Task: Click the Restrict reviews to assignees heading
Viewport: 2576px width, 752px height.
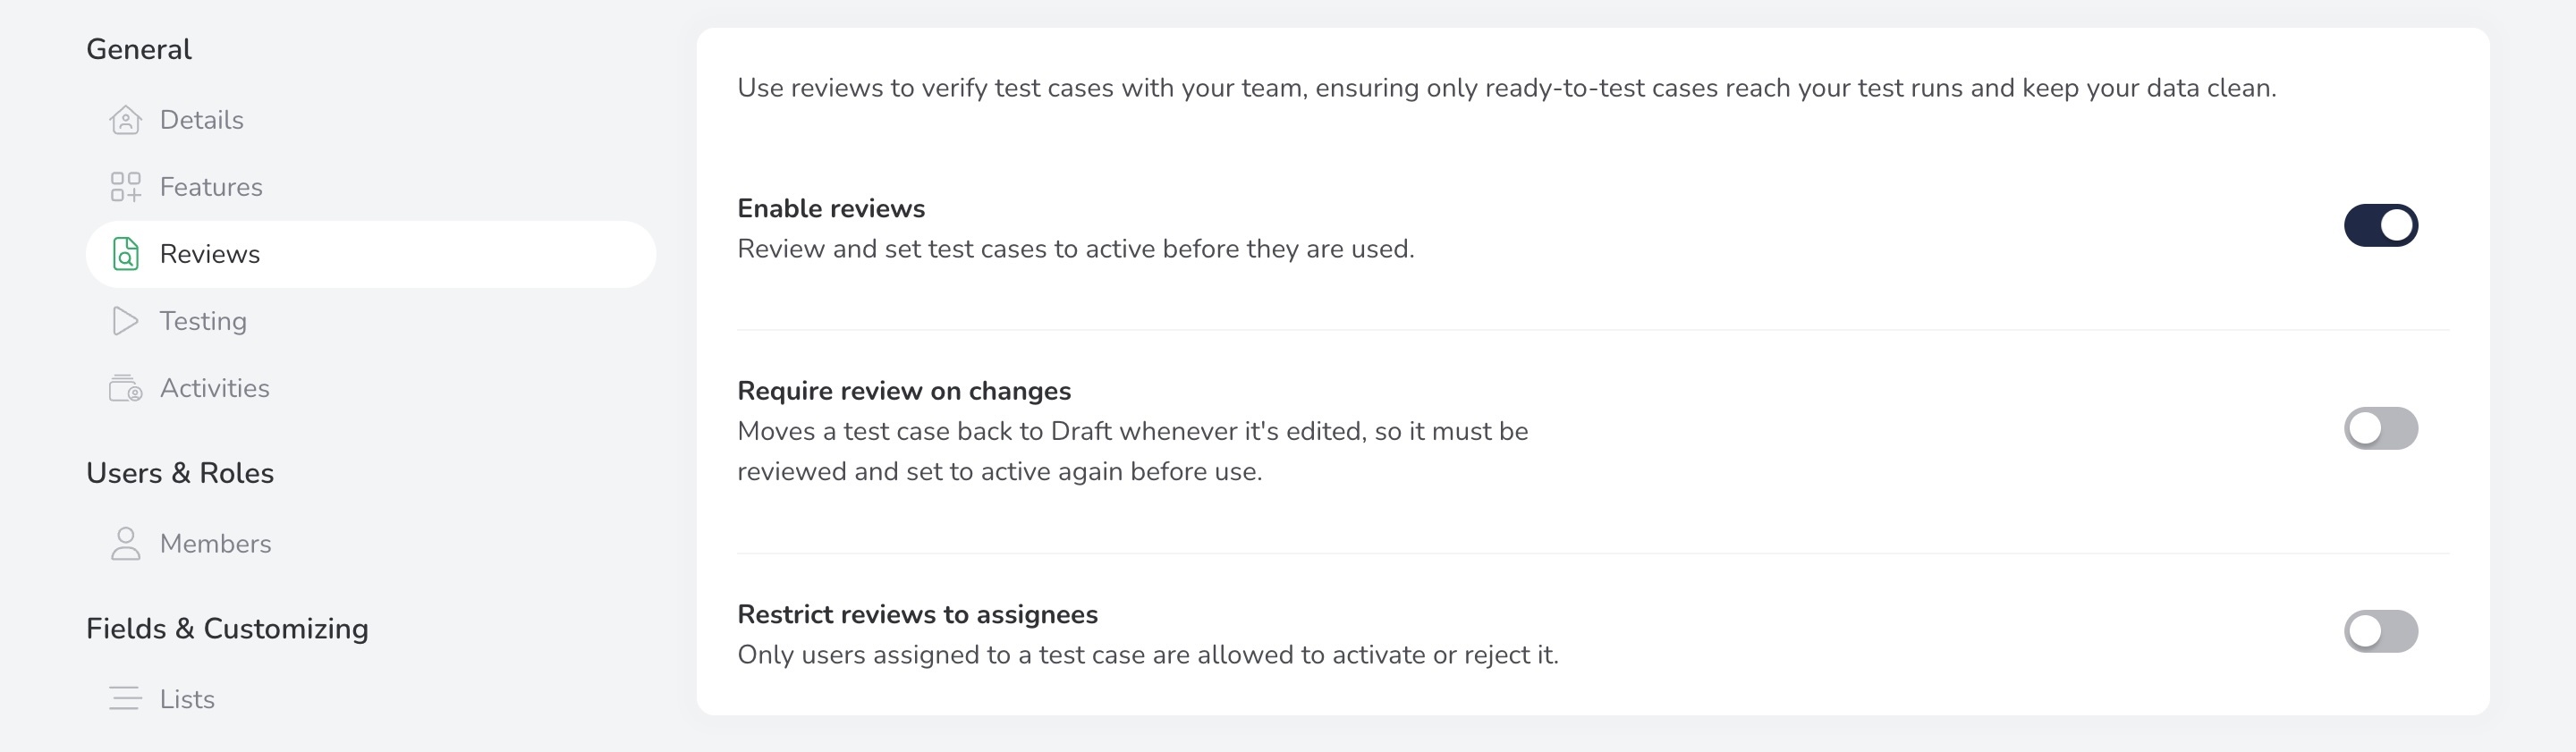Action: 917,614
